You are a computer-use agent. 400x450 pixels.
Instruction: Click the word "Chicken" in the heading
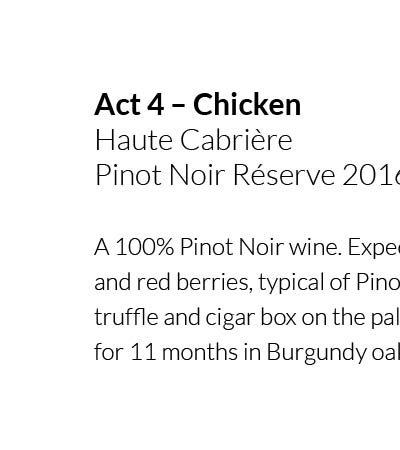click(247, 104)
